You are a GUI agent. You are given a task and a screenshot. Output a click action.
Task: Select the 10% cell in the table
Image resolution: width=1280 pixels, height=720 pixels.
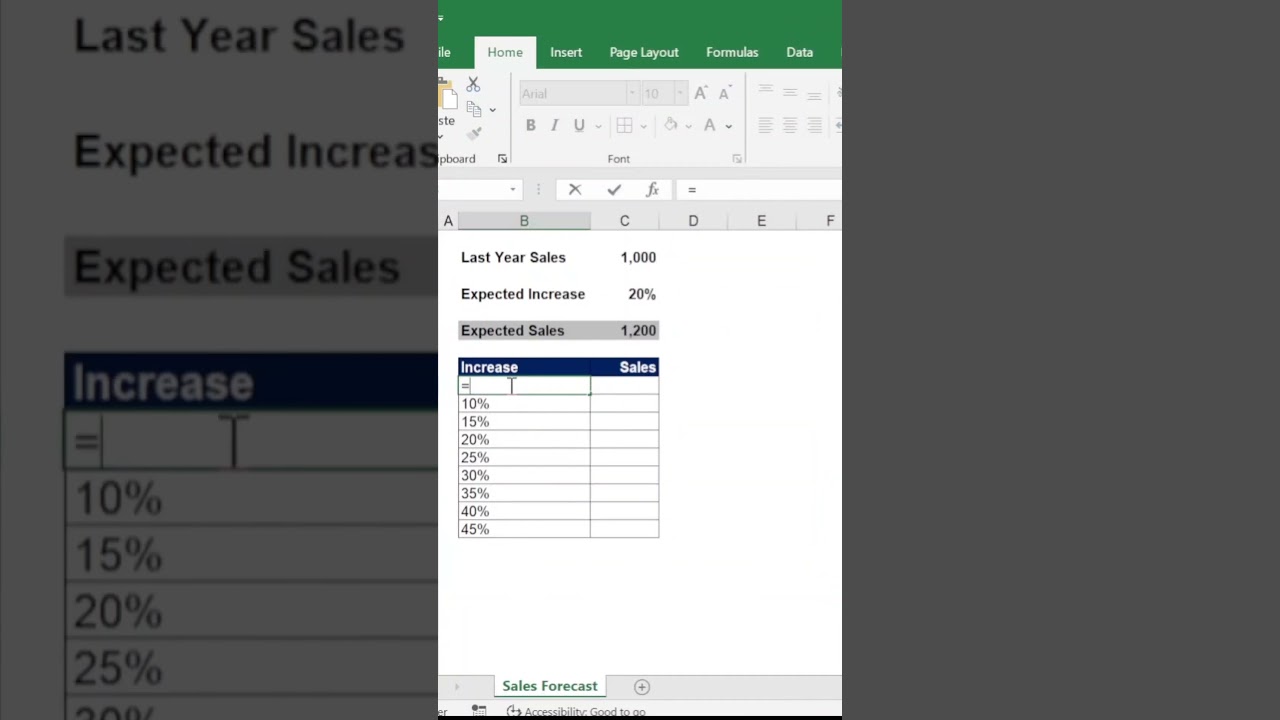(x=524, y=404)
